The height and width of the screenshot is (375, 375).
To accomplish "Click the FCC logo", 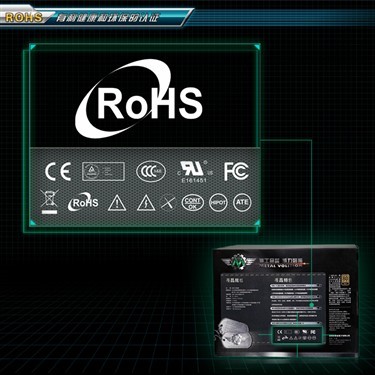I will coord(236,171).
